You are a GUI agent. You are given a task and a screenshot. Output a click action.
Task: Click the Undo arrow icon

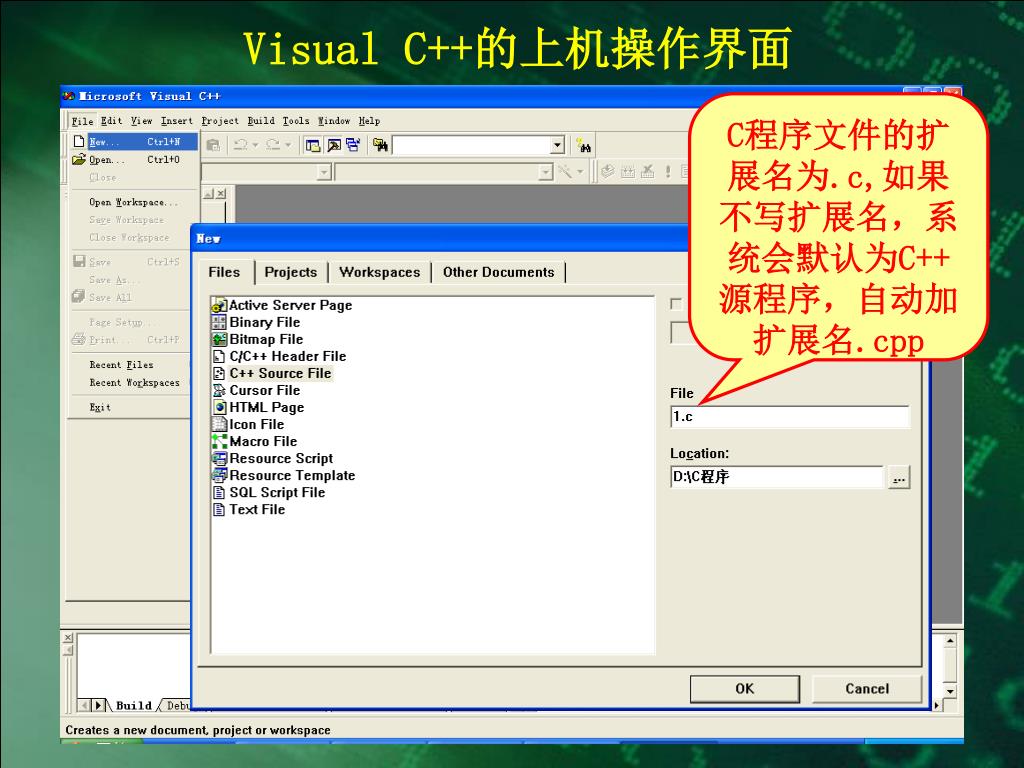(240, 145)
